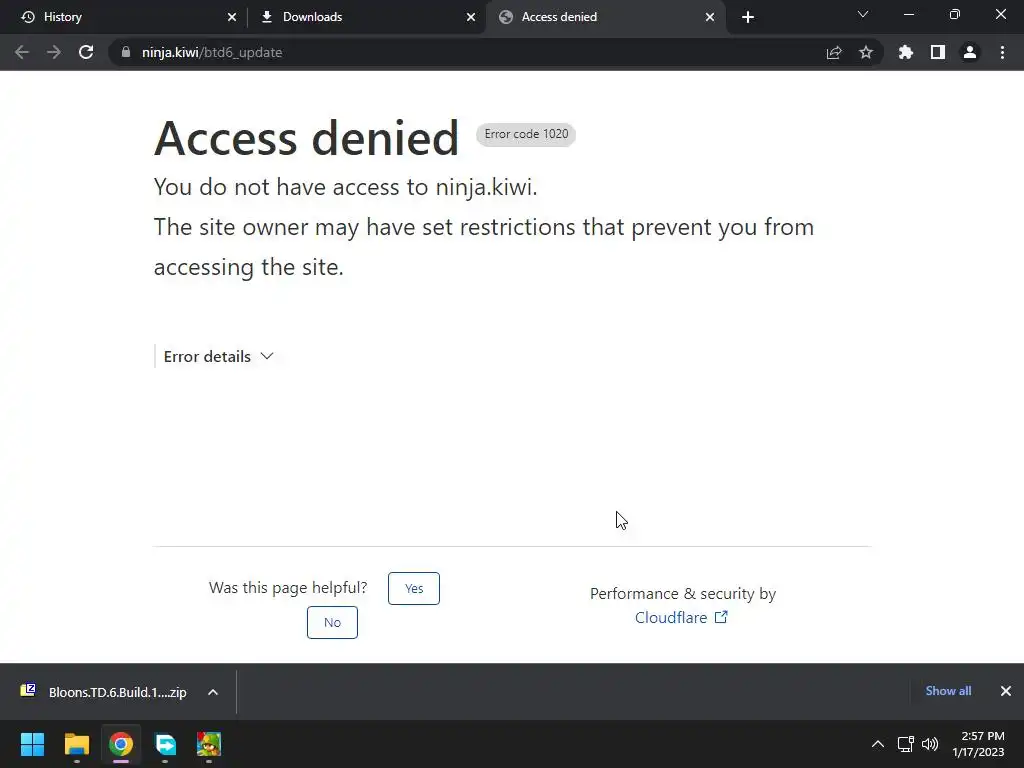This screenshot has height=768, width=1024.
Task: Click Show all downloads
Action: coord(948,691)
